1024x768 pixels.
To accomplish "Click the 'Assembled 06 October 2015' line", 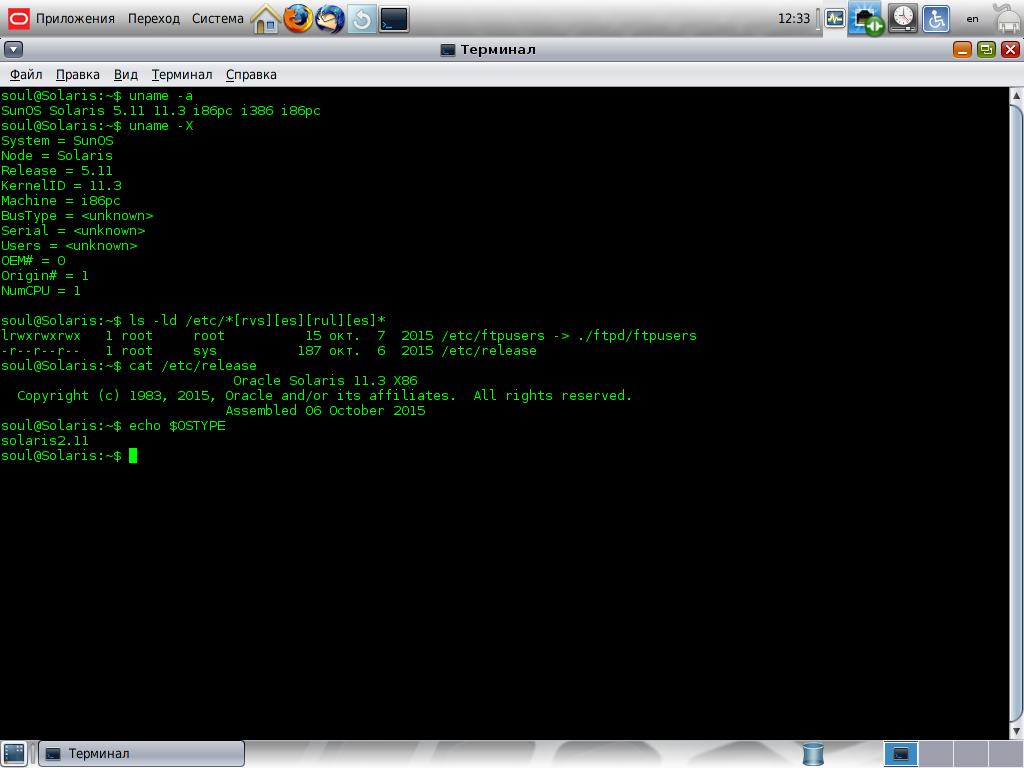I will click(x=325, y=411).
